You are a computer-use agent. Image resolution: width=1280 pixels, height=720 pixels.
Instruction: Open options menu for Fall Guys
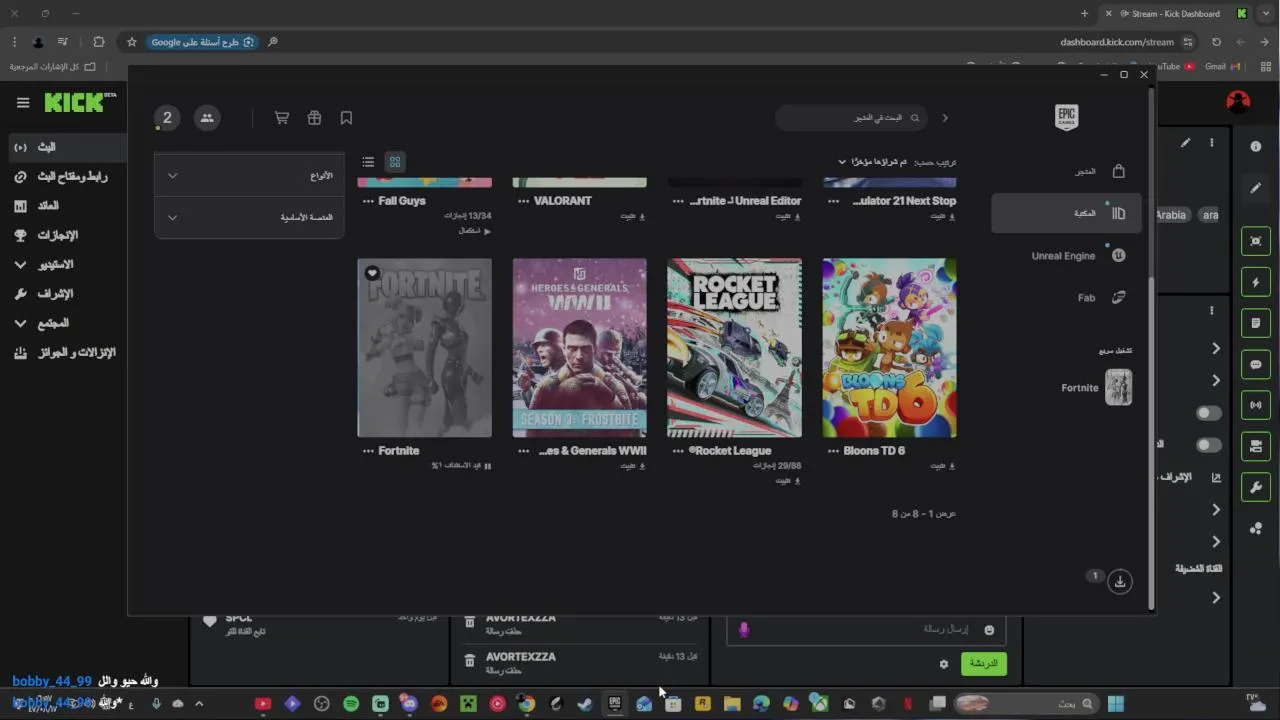coord(368,201)
